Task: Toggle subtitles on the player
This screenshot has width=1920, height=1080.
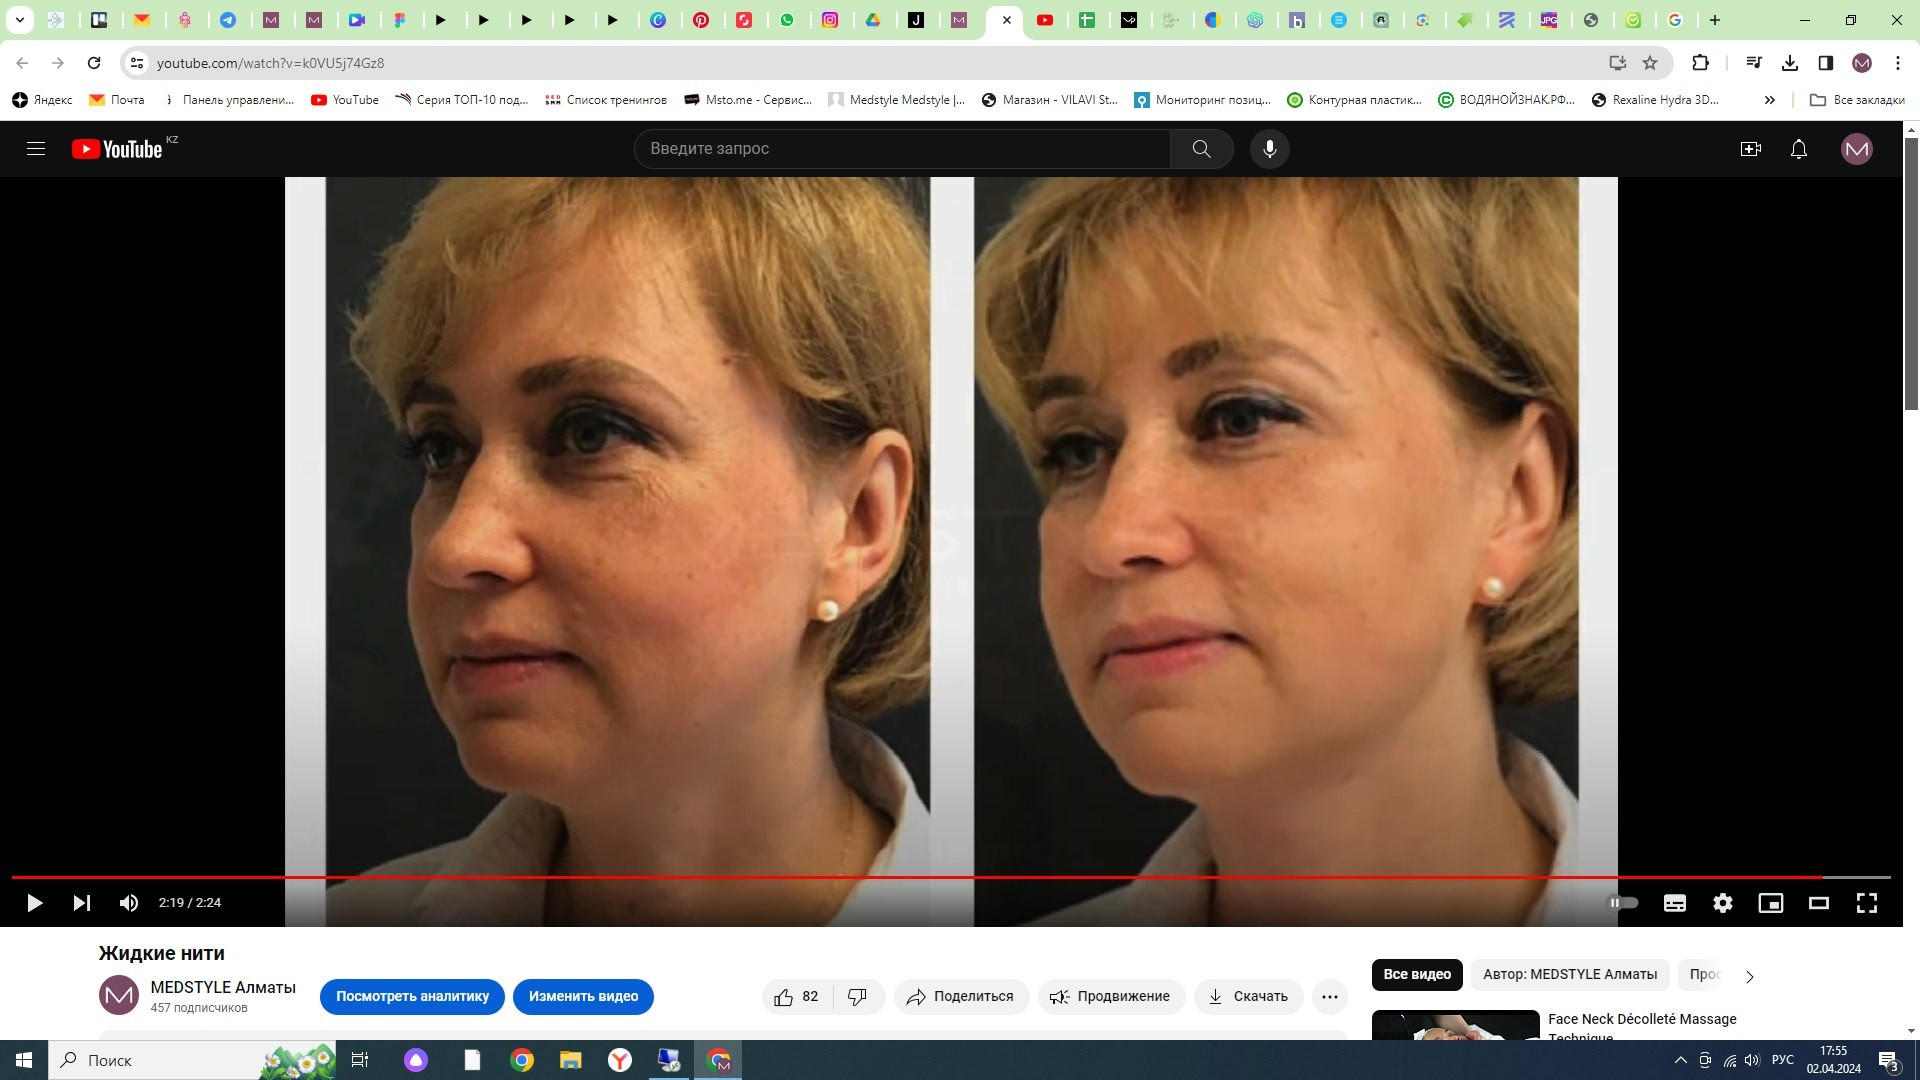Action: click(1674, 903)
